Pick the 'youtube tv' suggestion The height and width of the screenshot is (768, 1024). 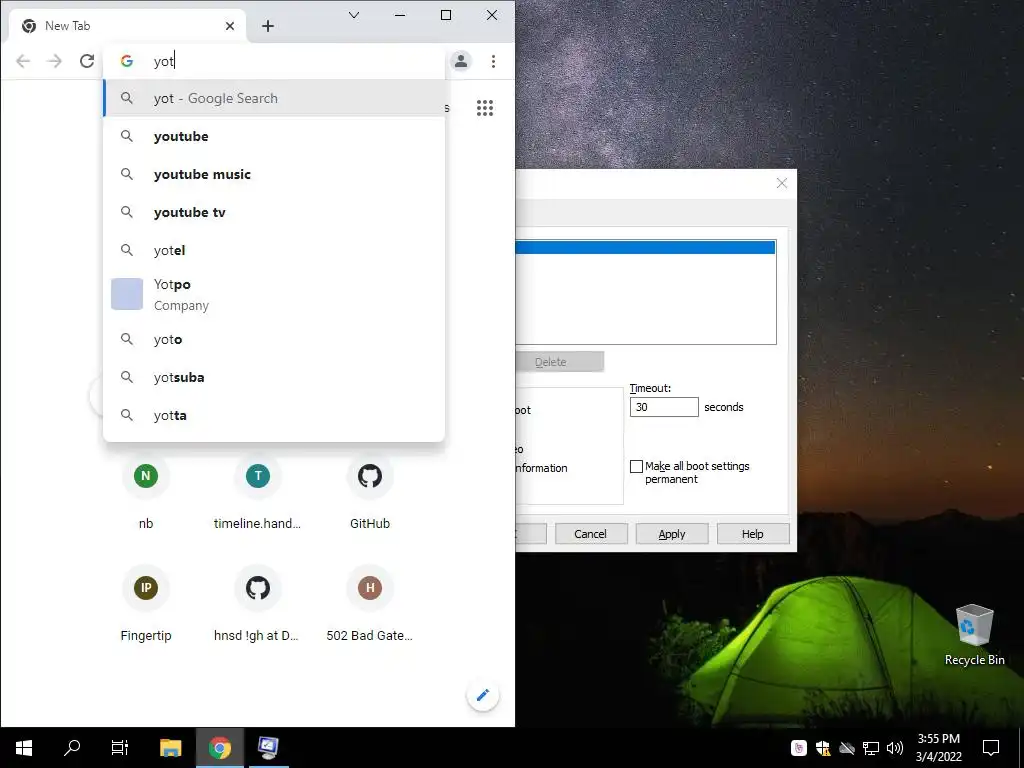click(x=274, y=212)
